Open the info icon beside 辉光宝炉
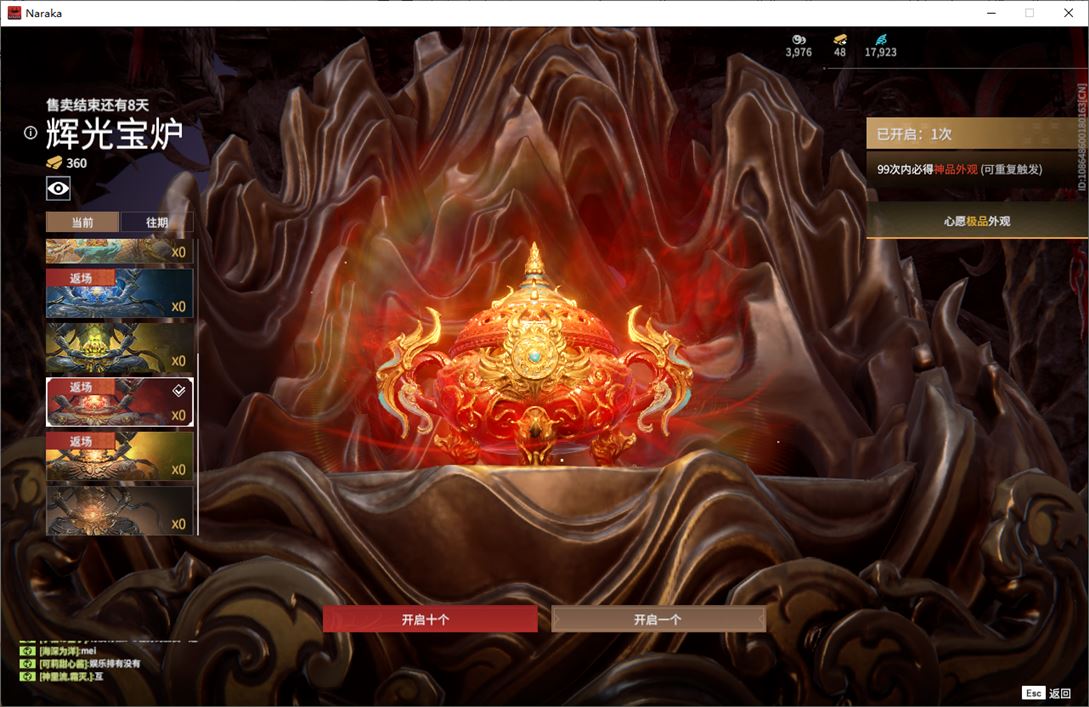Image resolution: width=1089 pixels, height=707 pixels. point(31,133)
